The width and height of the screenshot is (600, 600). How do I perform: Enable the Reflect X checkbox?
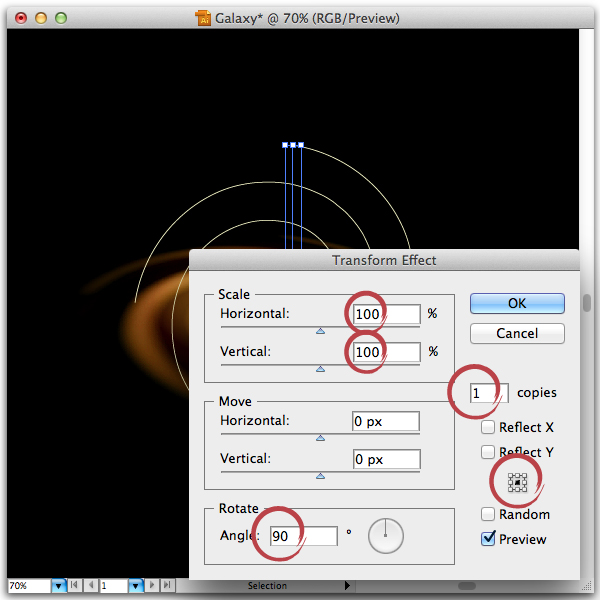tap(488, 427)
